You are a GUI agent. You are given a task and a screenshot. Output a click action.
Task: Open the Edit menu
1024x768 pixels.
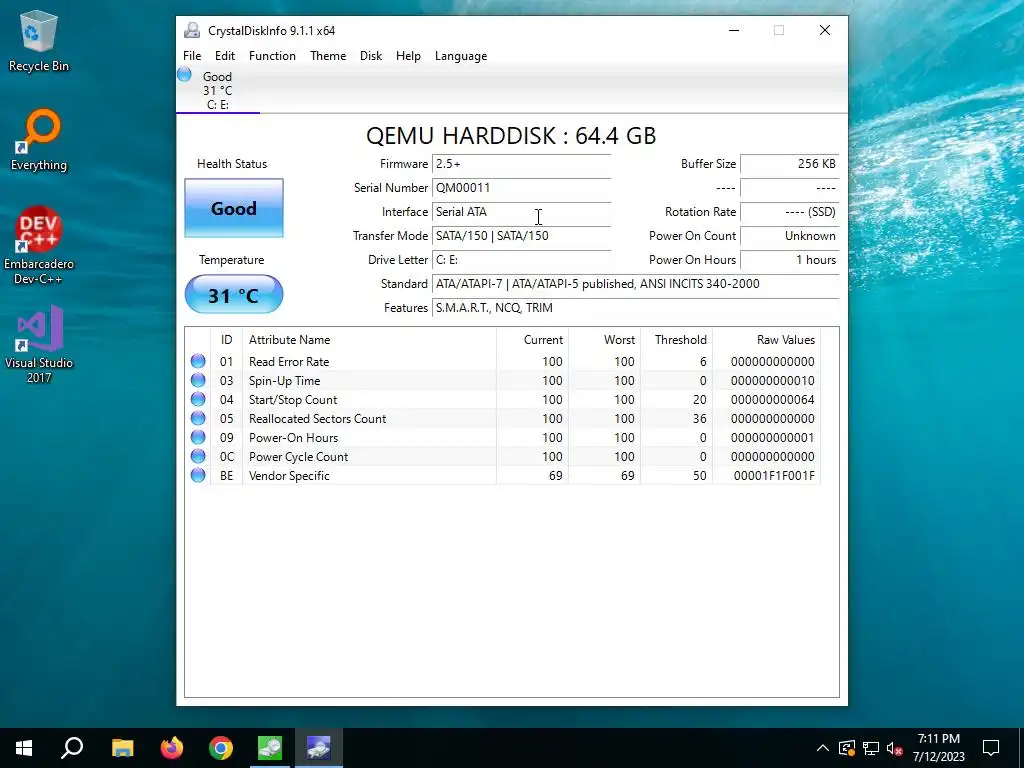pos(225,56)
